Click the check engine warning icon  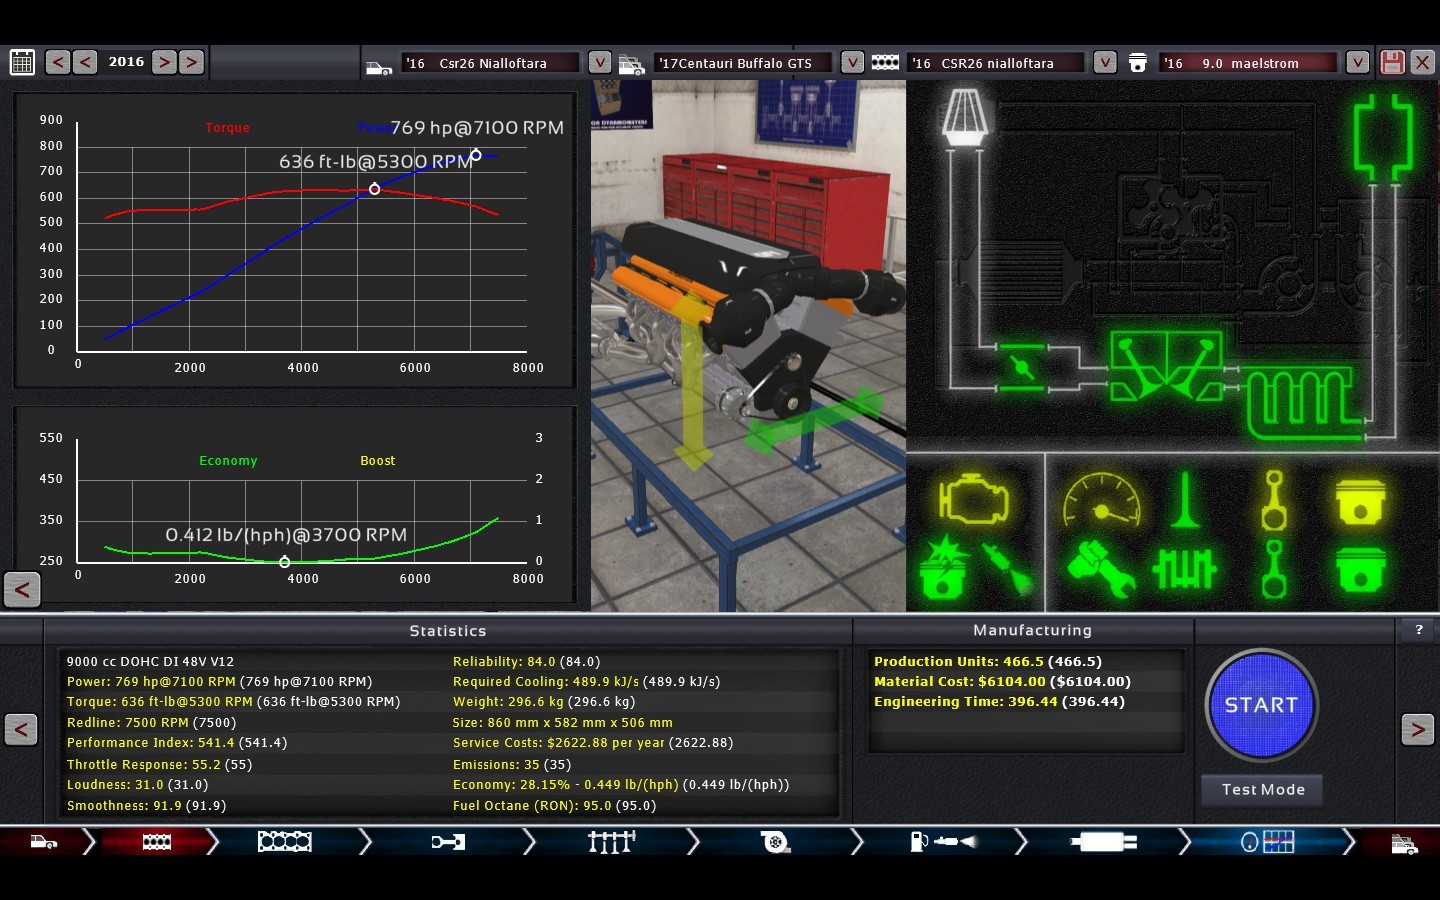(x=972, y=499)
